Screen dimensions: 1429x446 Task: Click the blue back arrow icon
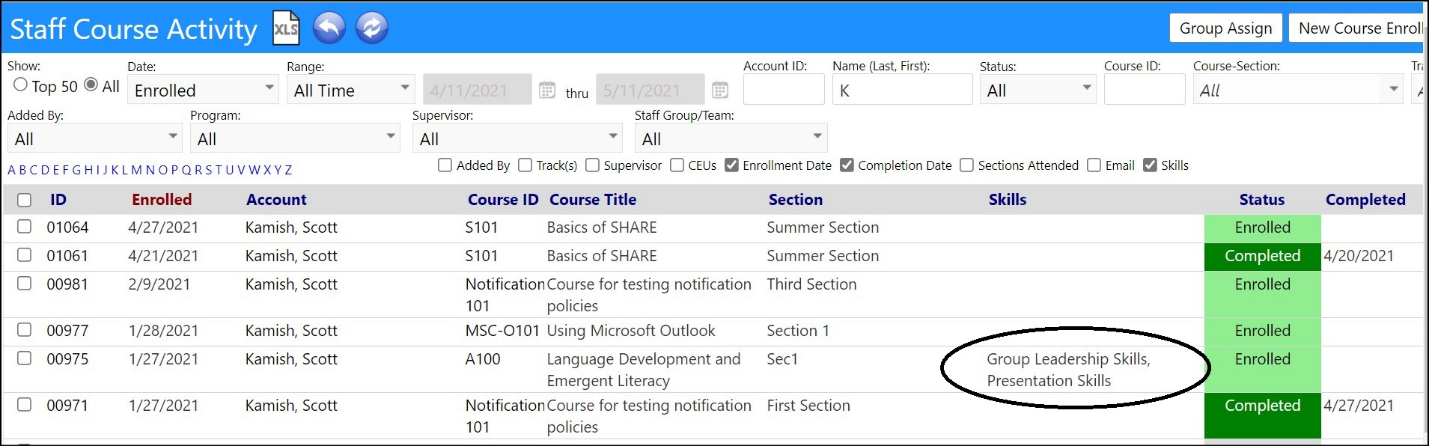(329, 28)
